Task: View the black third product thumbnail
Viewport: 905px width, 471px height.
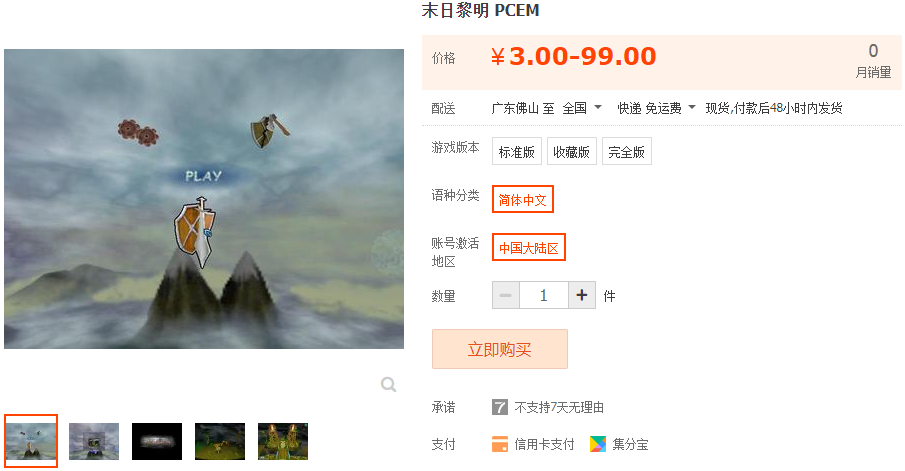Action: click(157, 442)
